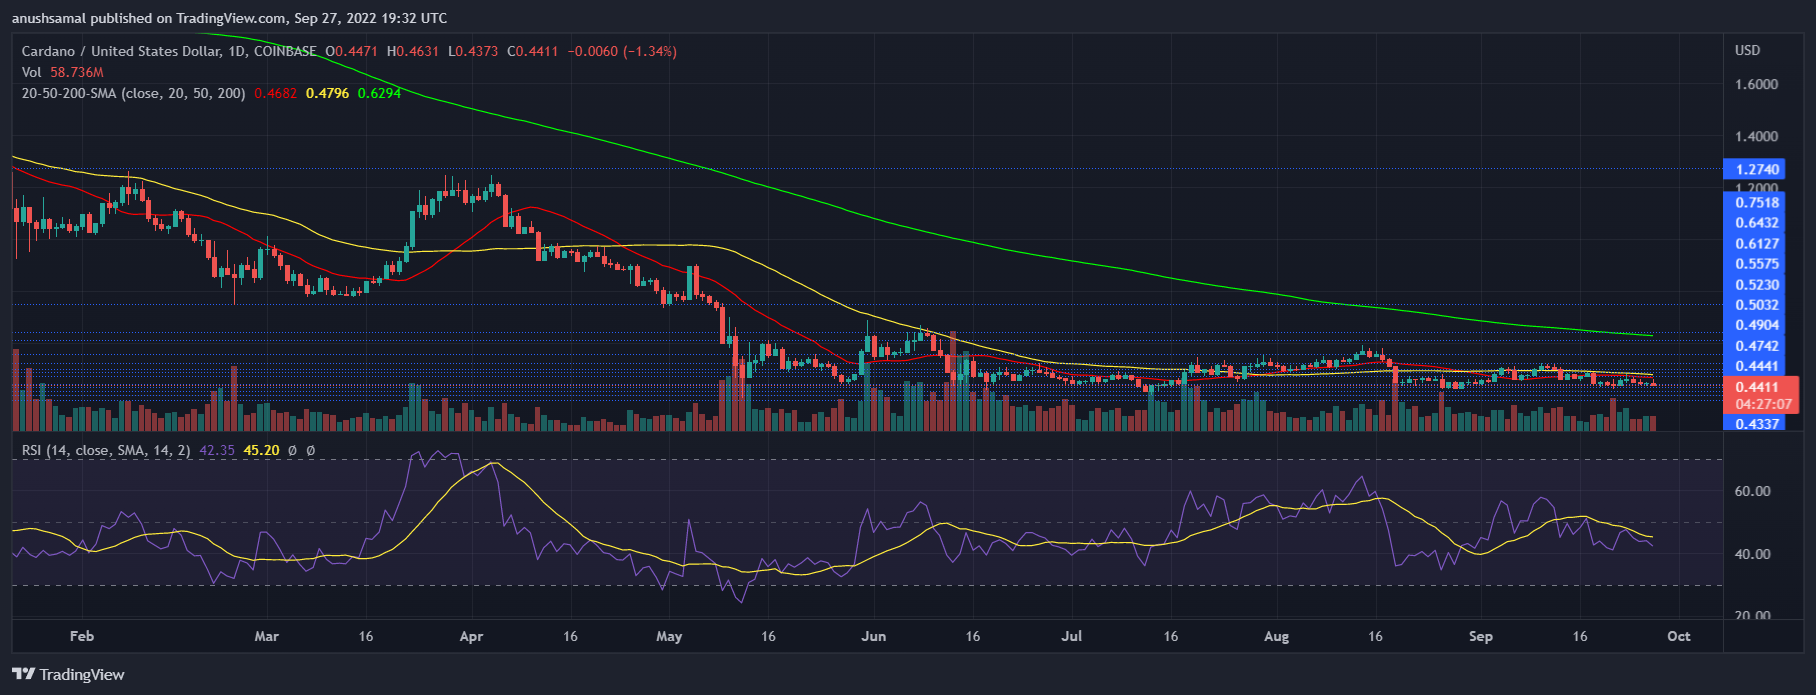
Task: Click the RSI moving average value 45.20
Action: point(261,450)
